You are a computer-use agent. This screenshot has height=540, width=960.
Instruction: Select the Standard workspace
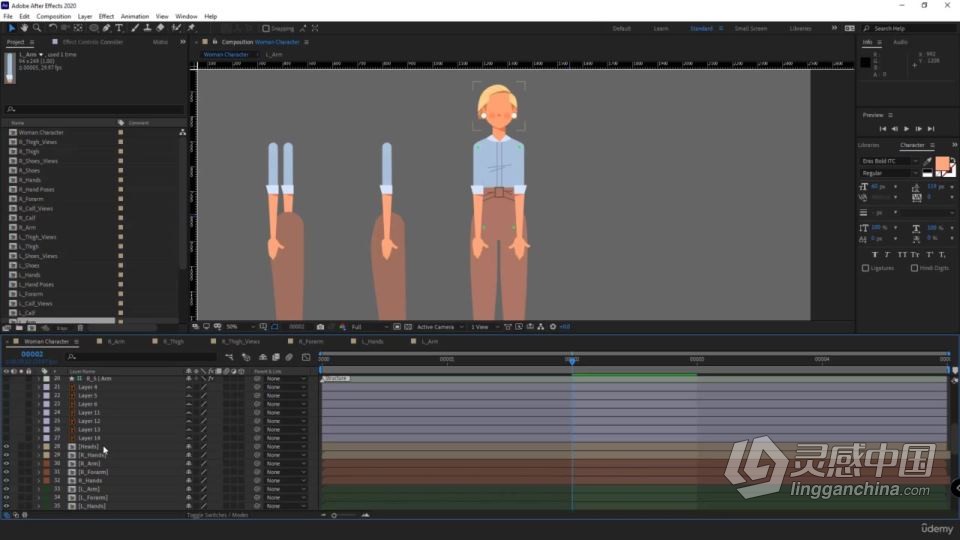[x=701, y=29]
